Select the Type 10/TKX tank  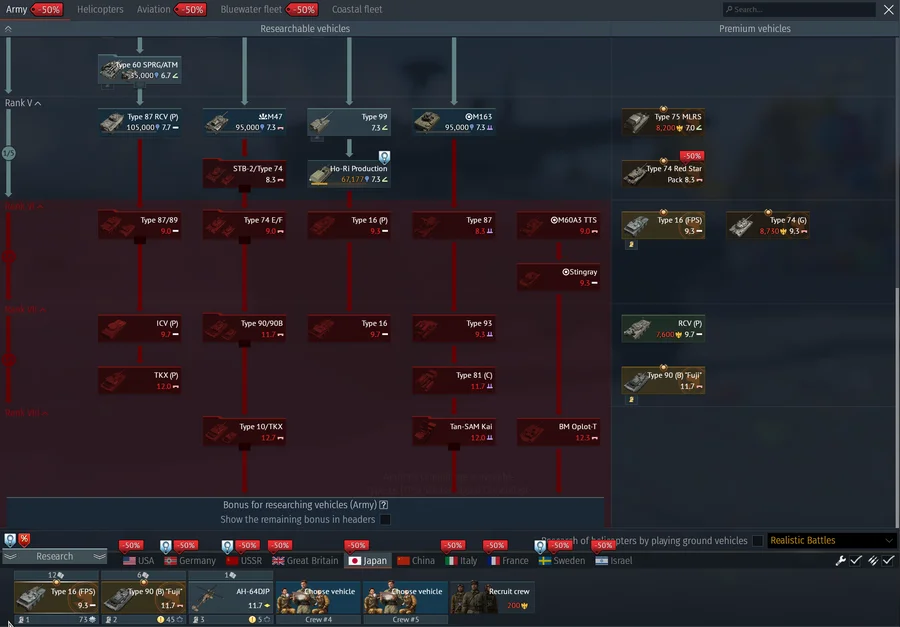(245, 432)
